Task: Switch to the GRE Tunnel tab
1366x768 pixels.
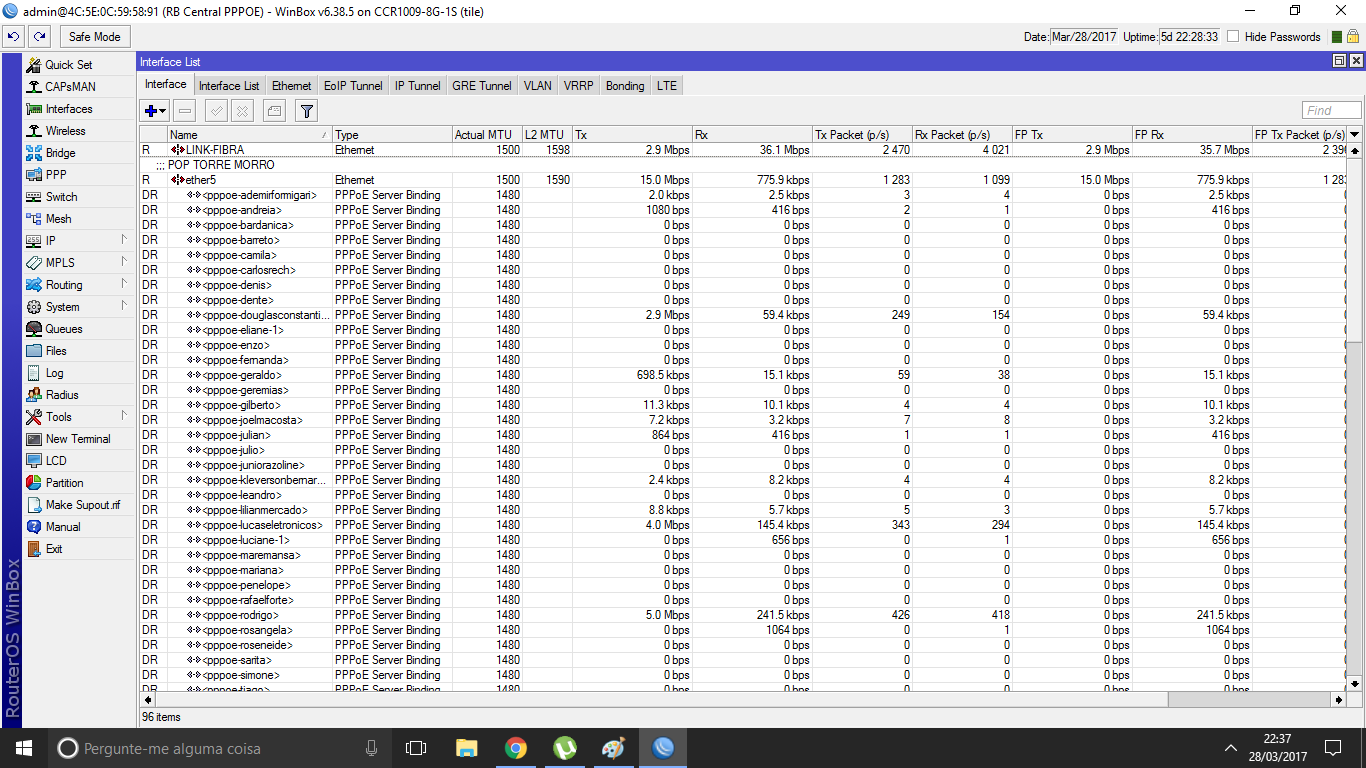Action: 482,86
